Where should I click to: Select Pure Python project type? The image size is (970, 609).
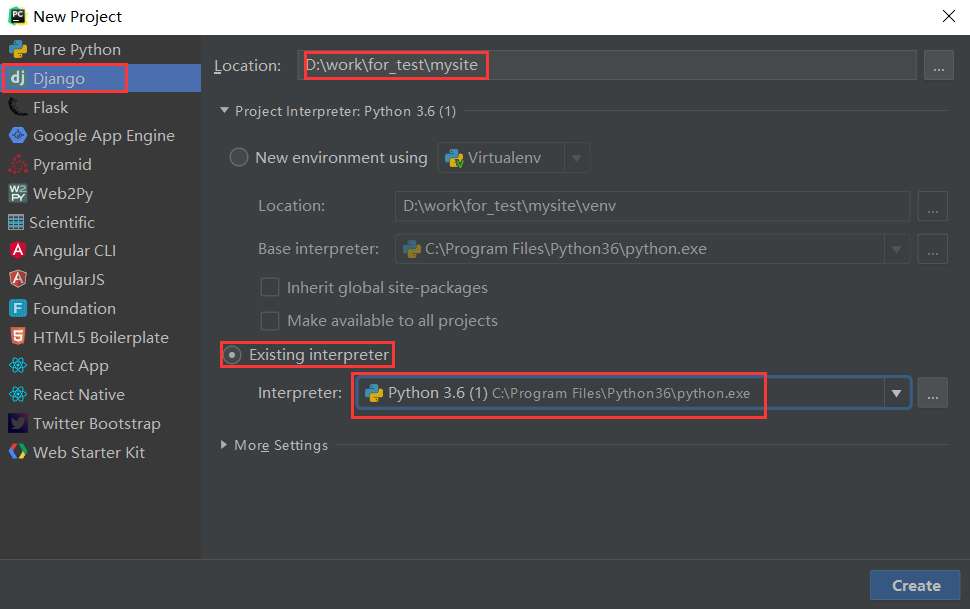tap(100, 50)
